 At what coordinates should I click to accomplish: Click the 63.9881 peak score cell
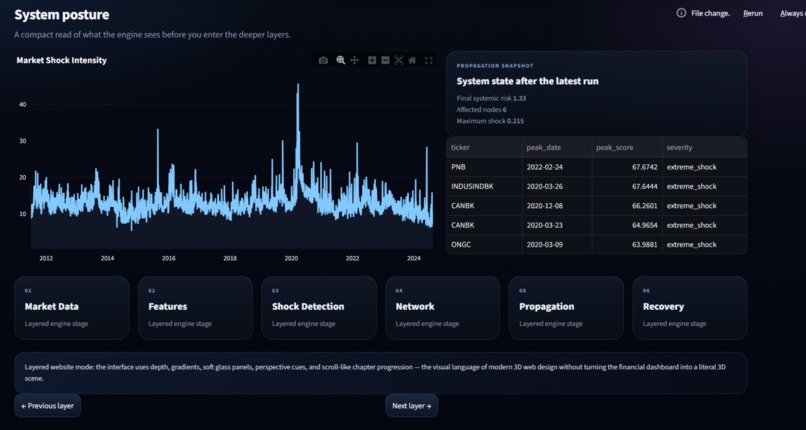coord(627,245)
